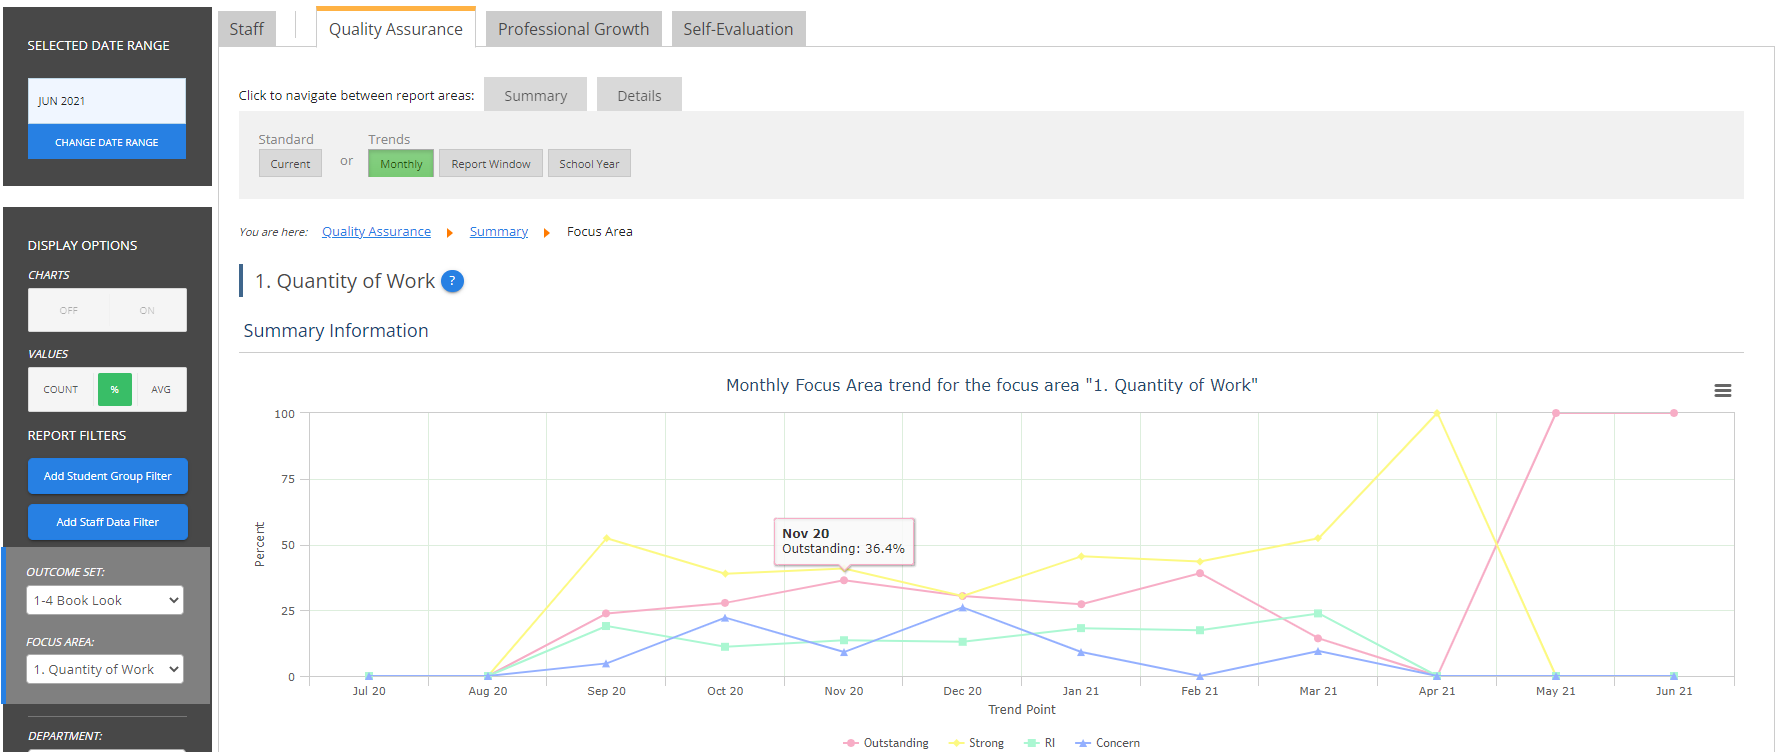Click the Strong data point at Apr 21
The image size is (1780, 752).
pyautogui.click(x=1436, y=413)
